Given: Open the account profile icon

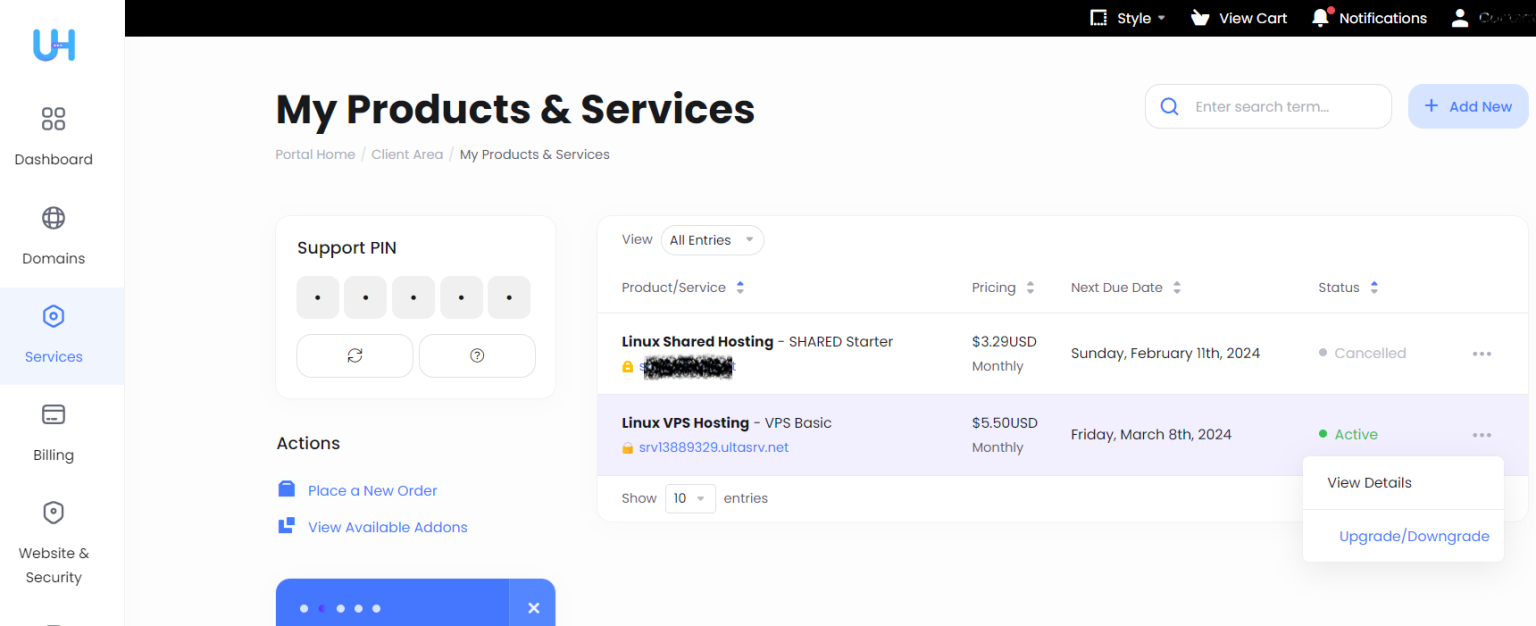Looking at the screenshot, I should 1459,17.
